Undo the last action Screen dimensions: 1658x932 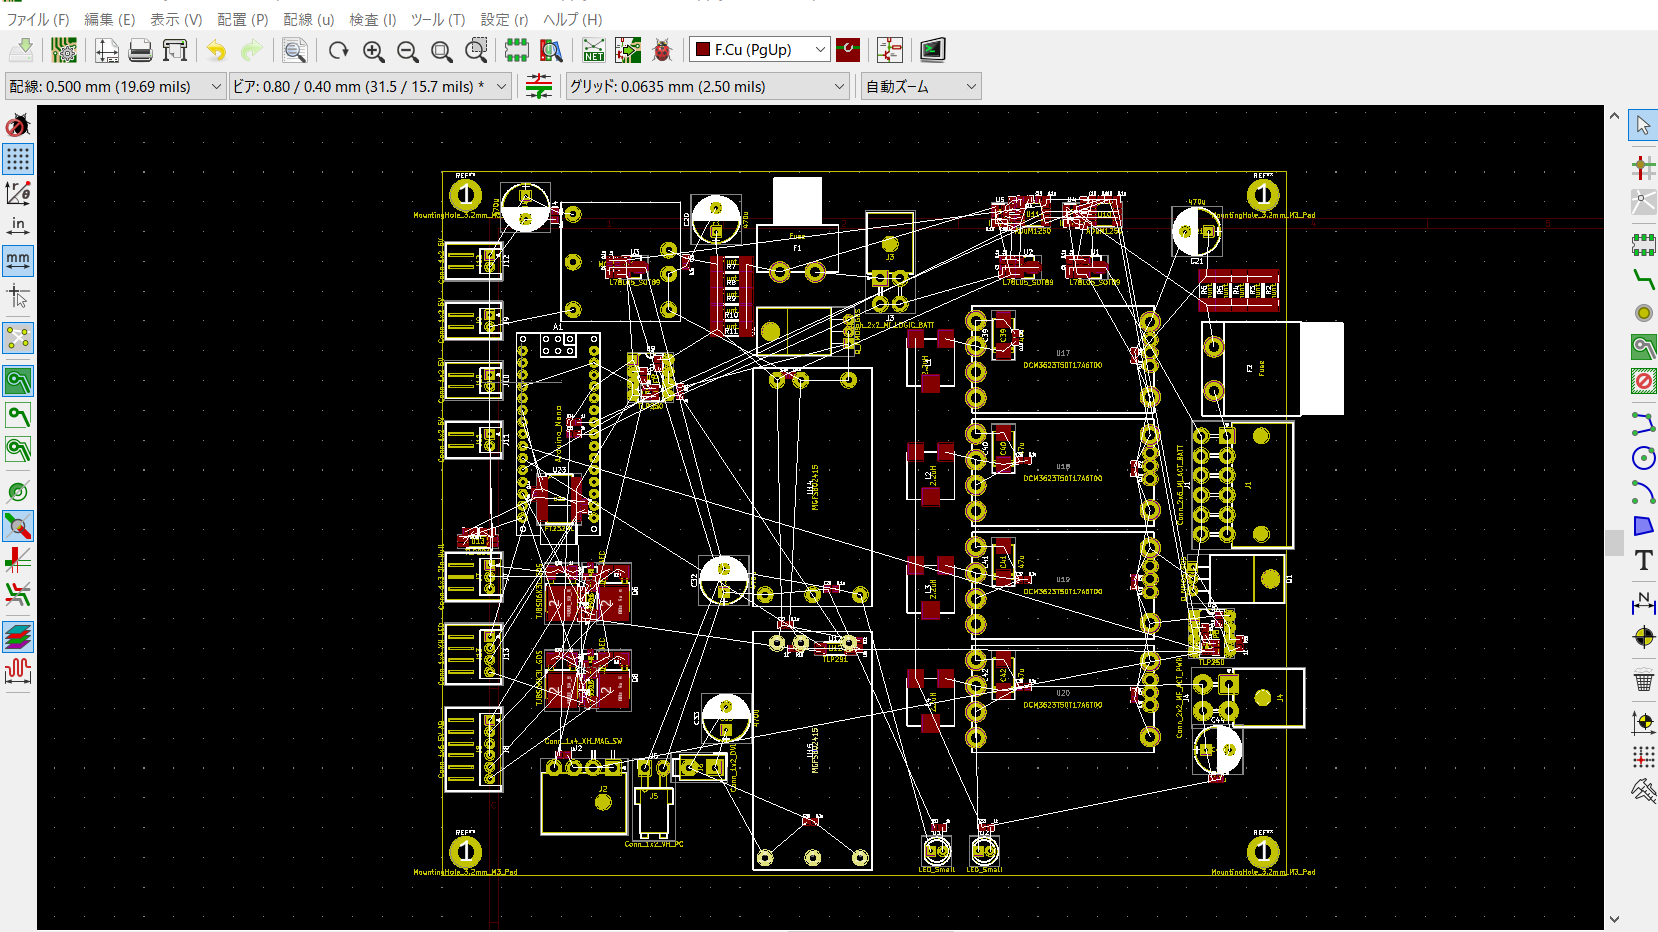216,50
